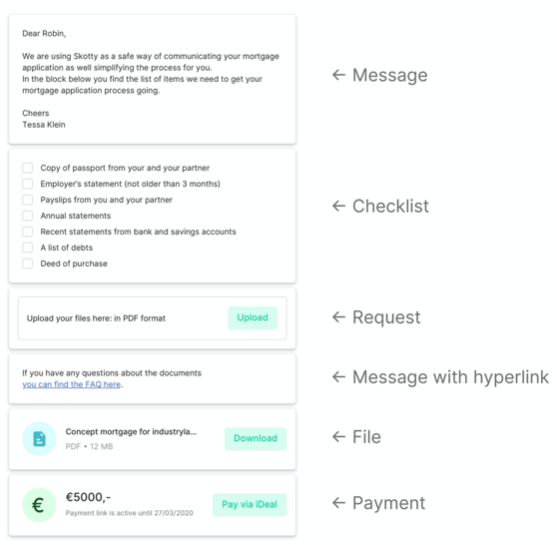The height and width of the screenshot is (545, 557).
Task: Check Payslips from you and partner
Action: pyautogui.click(x=27, y=200)
